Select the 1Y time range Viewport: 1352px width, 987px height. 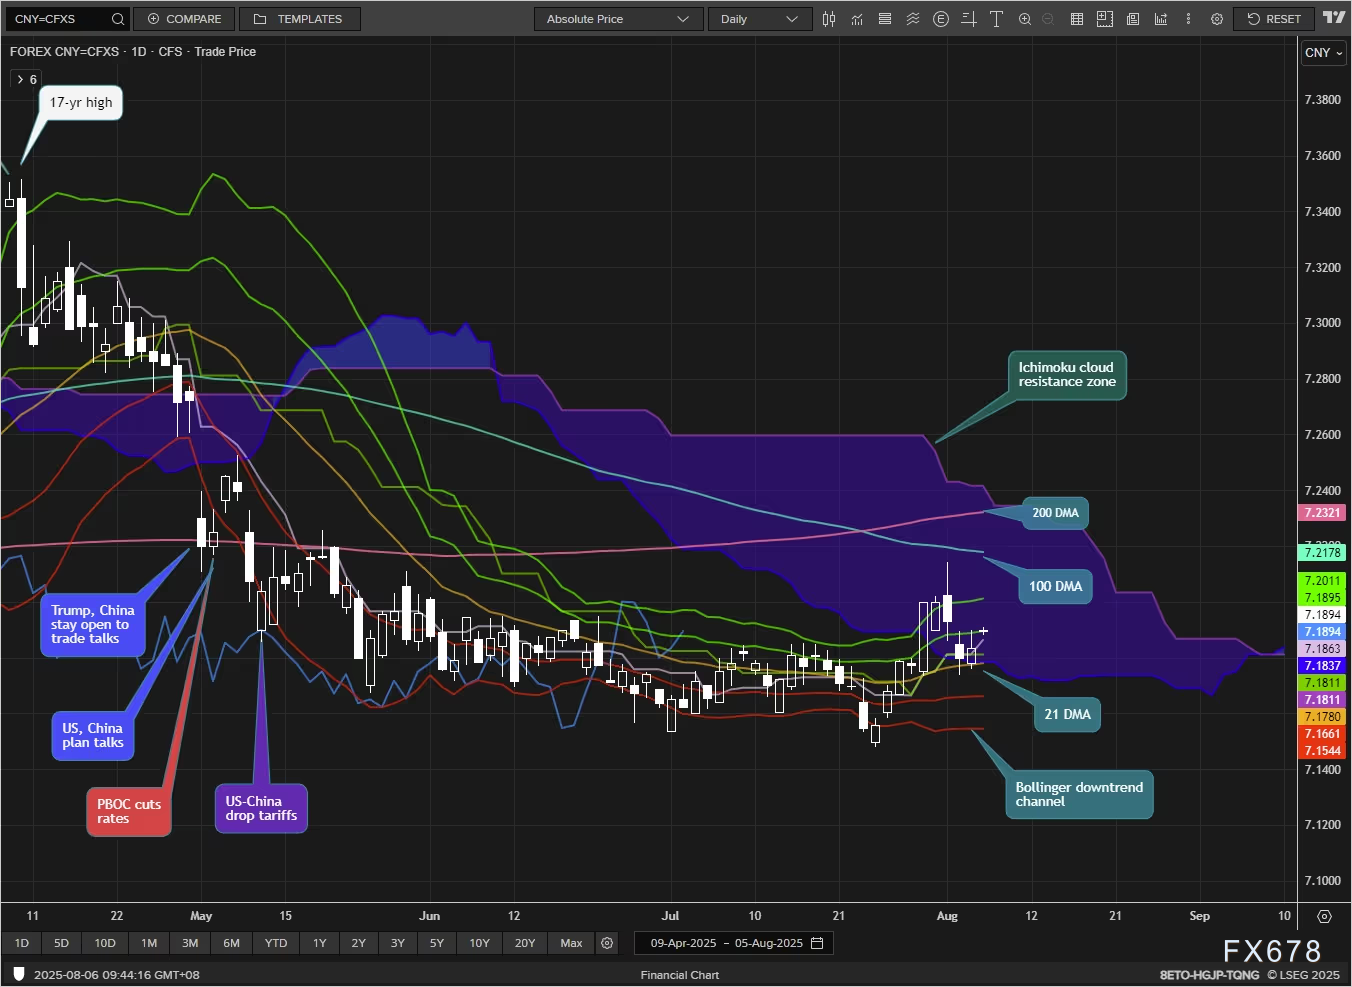[320, 943]
